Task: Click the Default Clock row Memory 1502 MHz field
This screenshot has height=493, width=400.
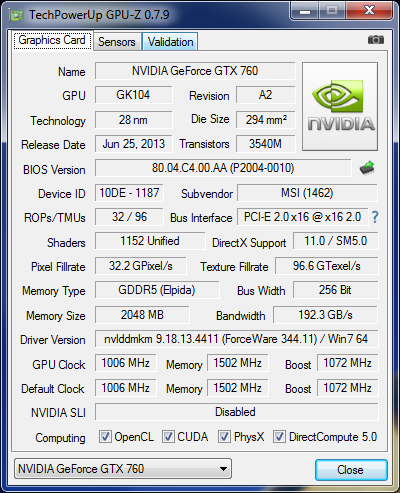Action: pos(238,388)
